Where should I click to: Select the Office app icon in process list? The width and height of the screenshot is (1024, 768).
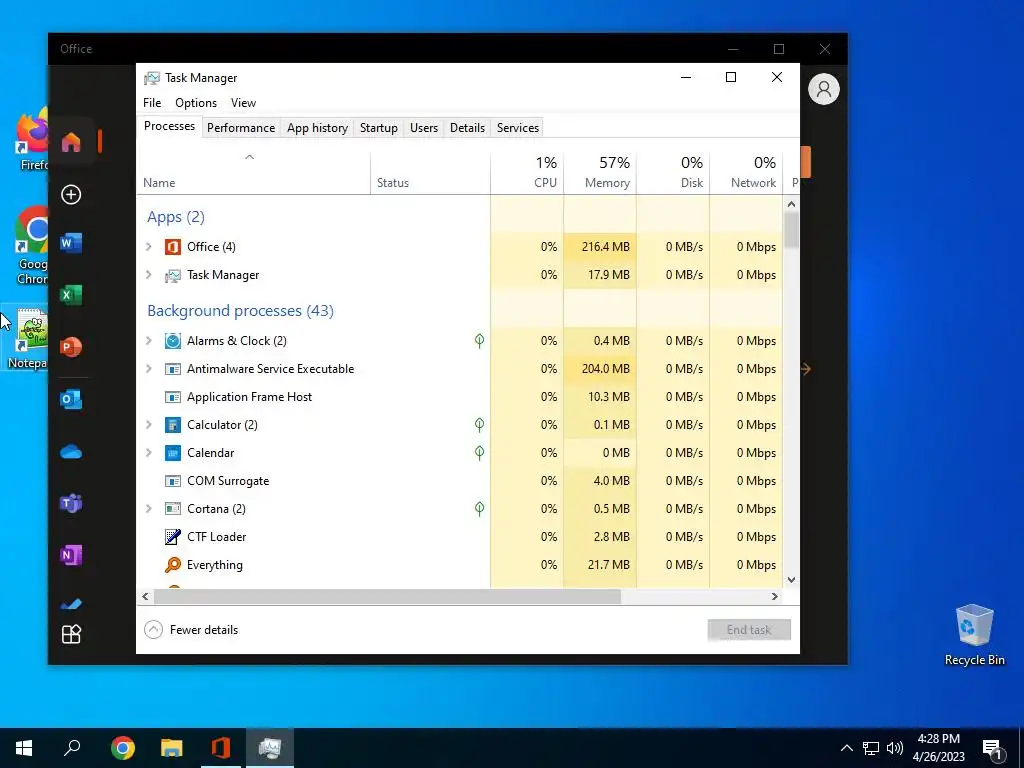172,247
